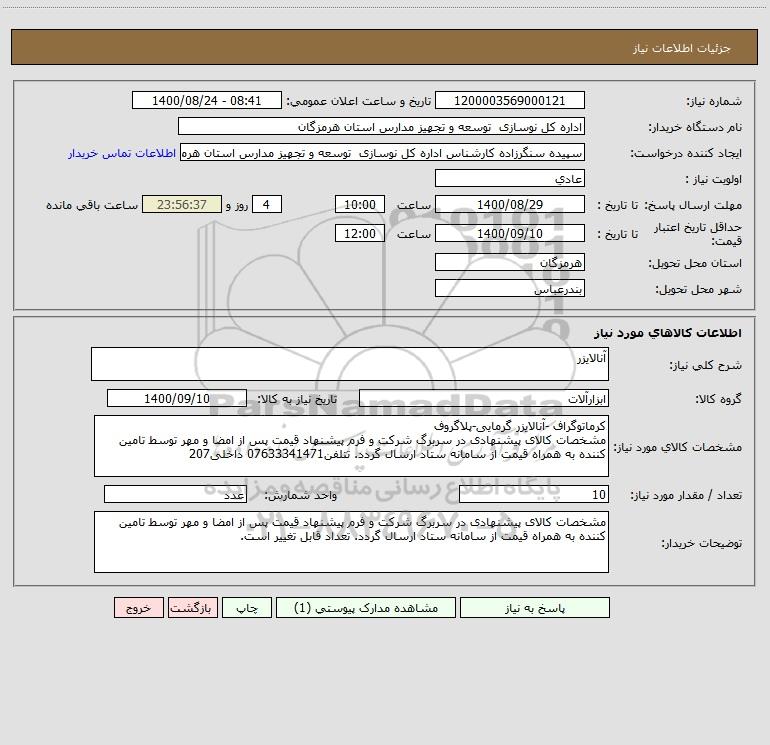Click the label شماره نیاز

pos(714,101)
